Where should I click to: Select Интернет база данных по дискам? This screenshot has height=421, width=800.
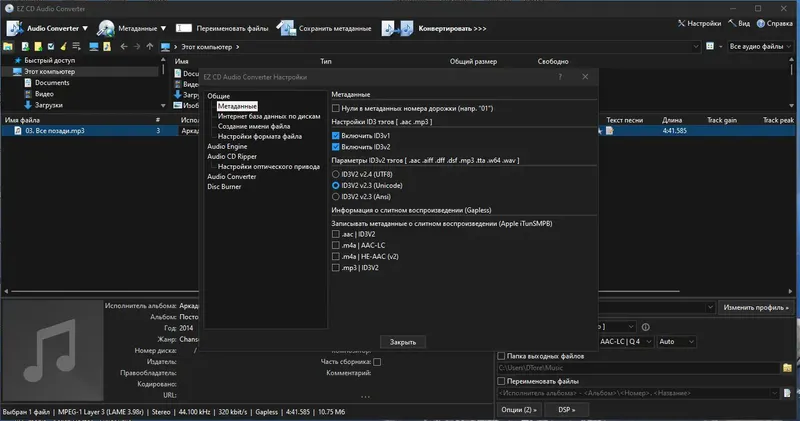(x=269, y=116)
